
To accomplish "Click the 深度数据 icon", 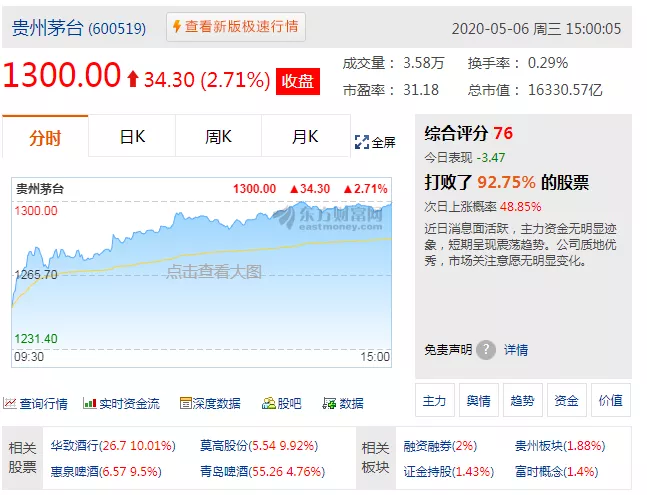I will tap(185, 404).
